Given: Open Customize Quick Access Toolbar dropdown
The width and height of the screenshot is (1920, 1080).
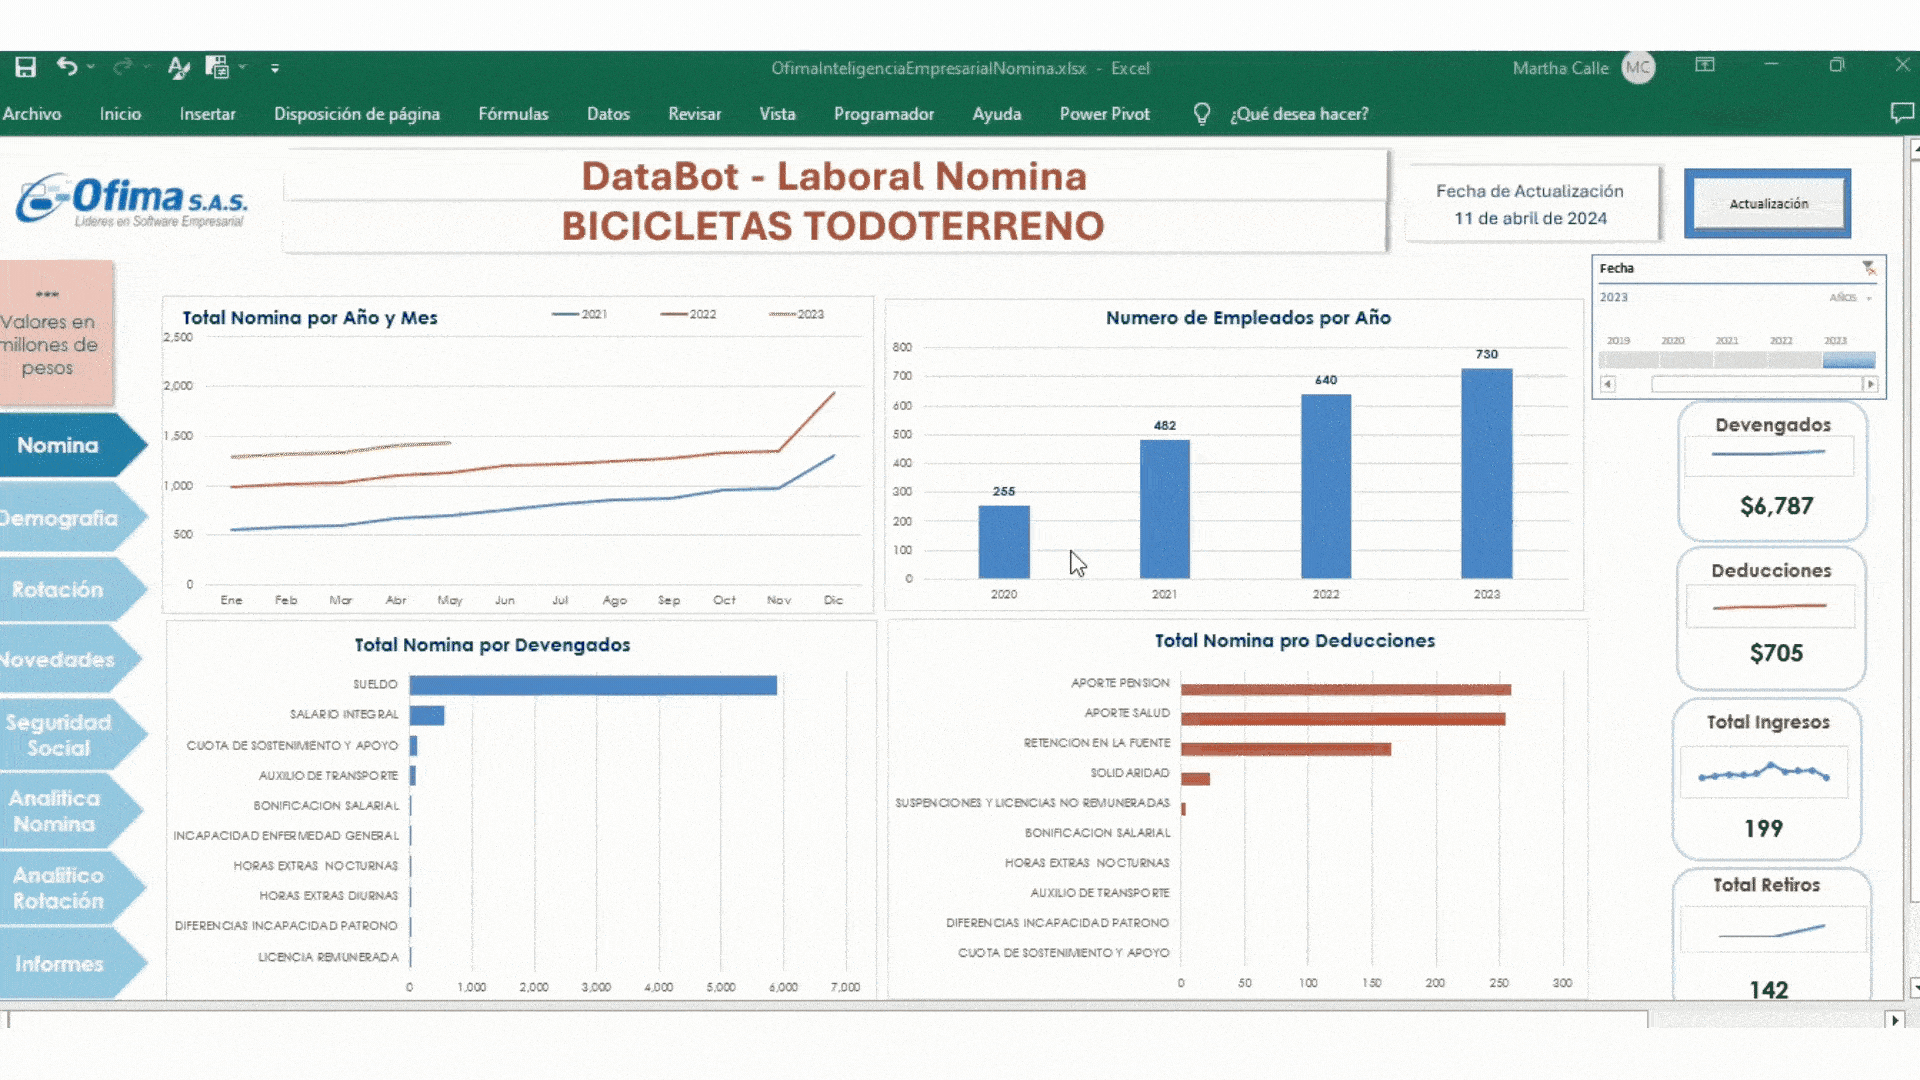Looking at the screenshot, I should coord(275,68).
